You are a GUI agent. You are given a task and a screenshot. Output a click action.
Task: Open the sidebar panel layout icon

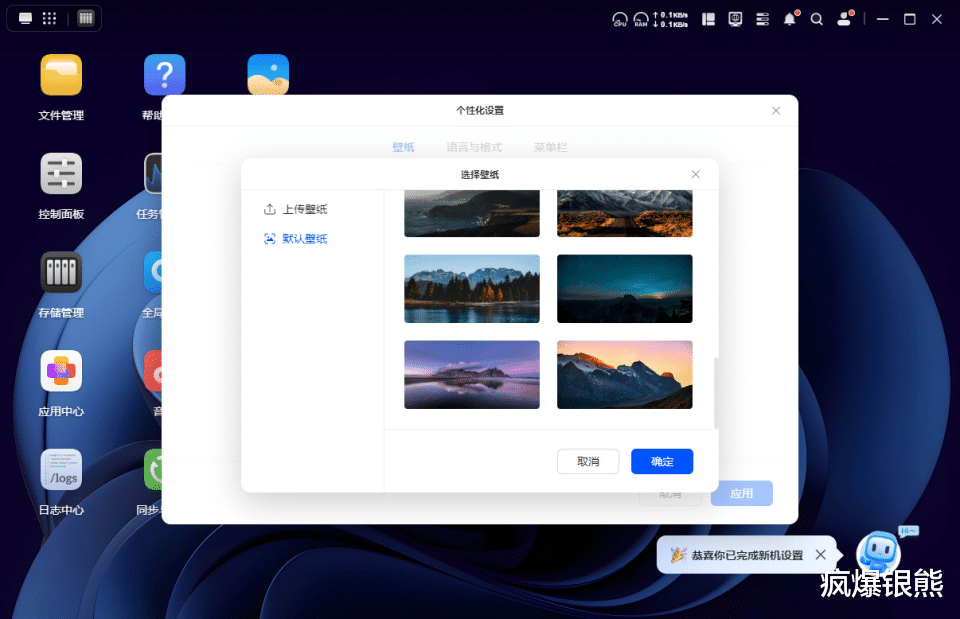(x=708, y=20)
